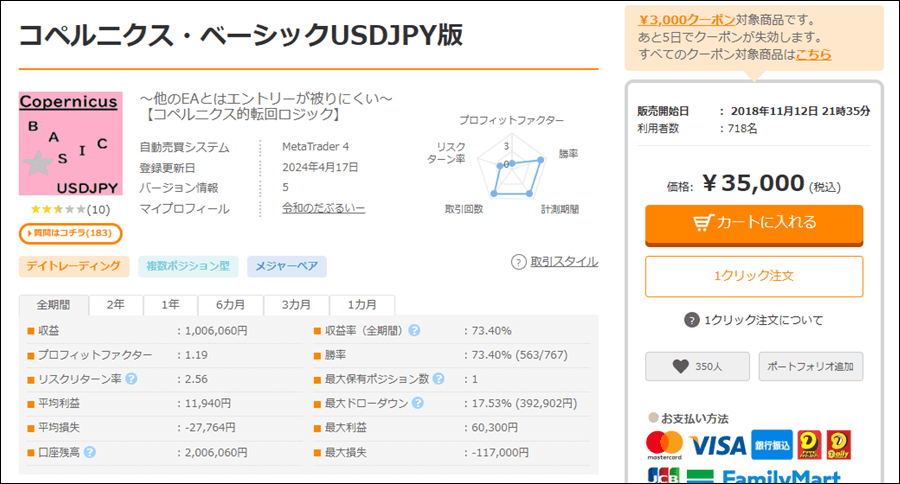Click the heart favorite button showing 350人

[697, 366]
